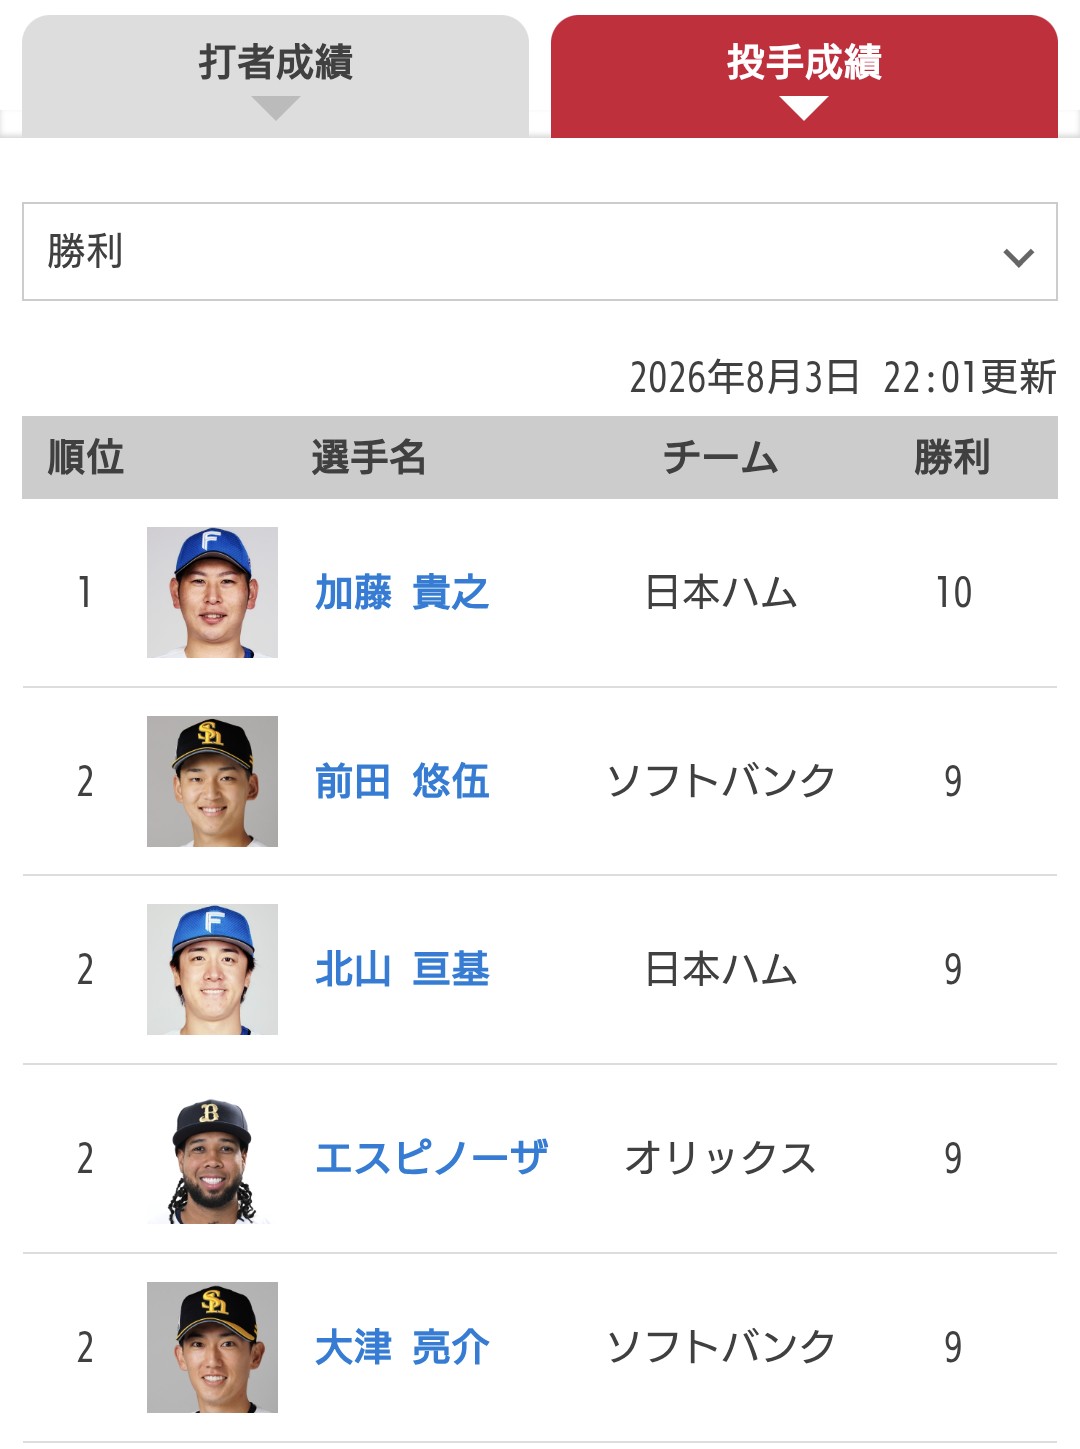Open 加藤 貴之 player link
The height and width of the screenshot is (1449, 1080).
402,593
